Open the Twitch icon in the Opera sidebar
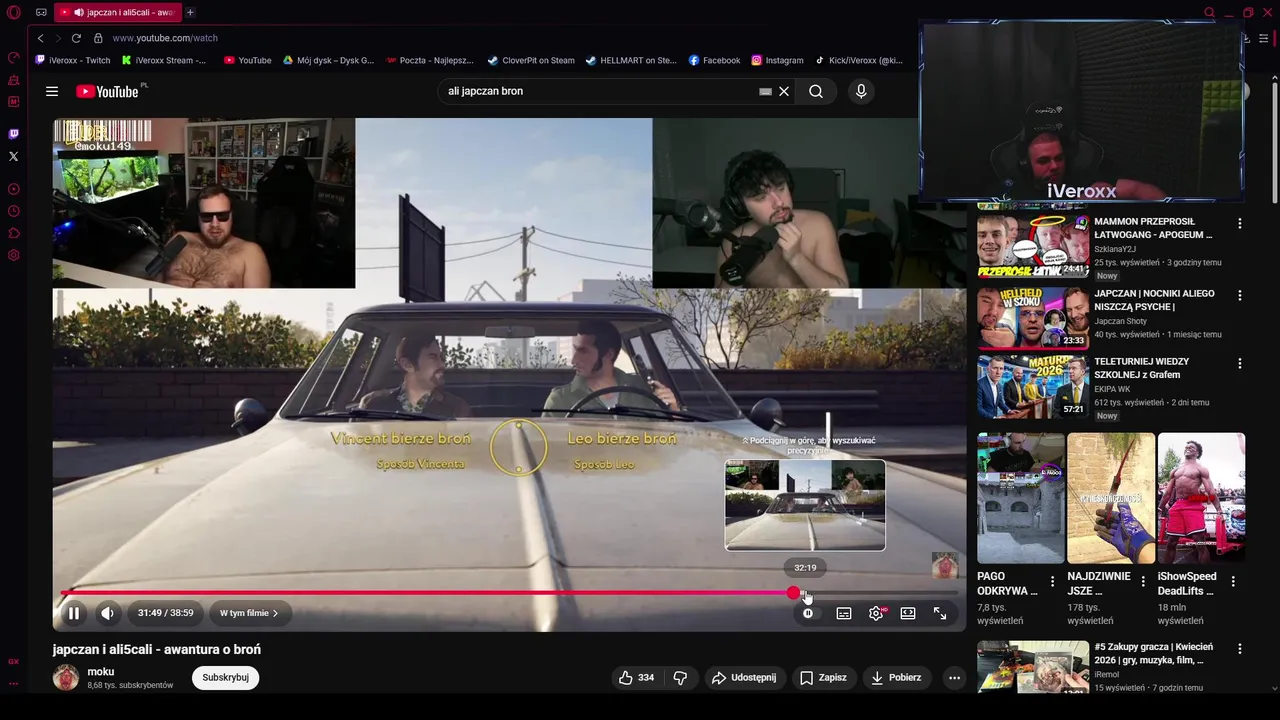 (14, 134)
